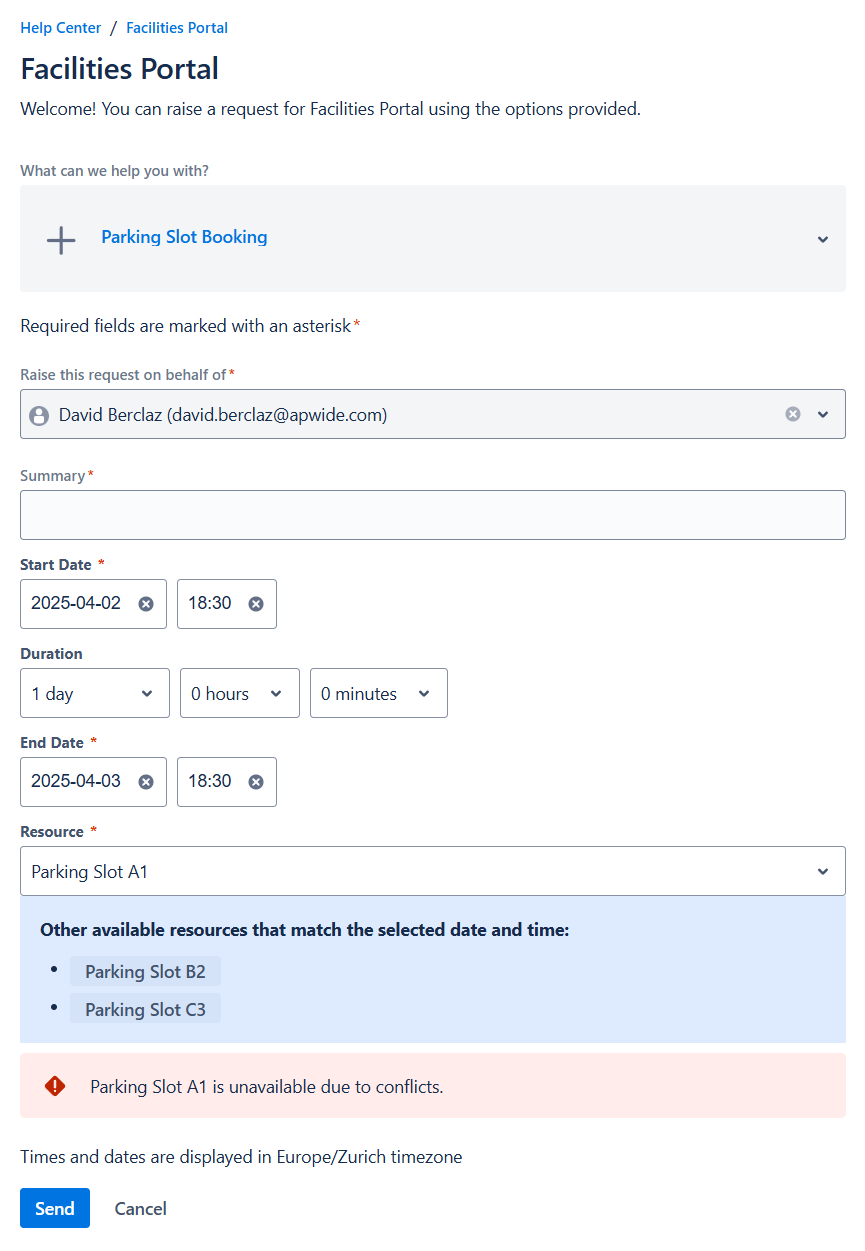
Task: Clear the End Date 2025-04-03 value
Action: point(146,782)
